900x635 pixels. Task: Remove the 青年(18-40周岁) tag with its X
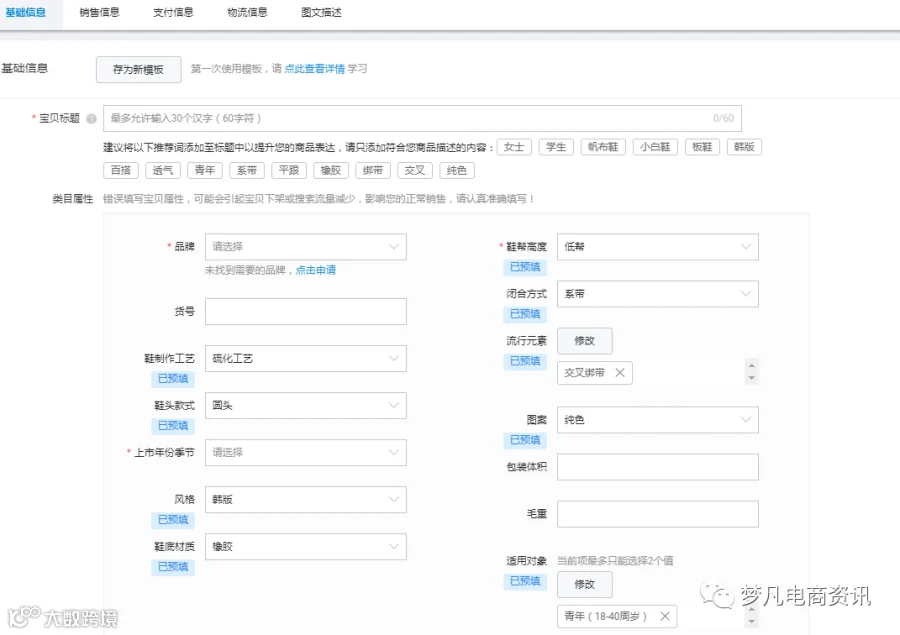[x=665, y=616]
